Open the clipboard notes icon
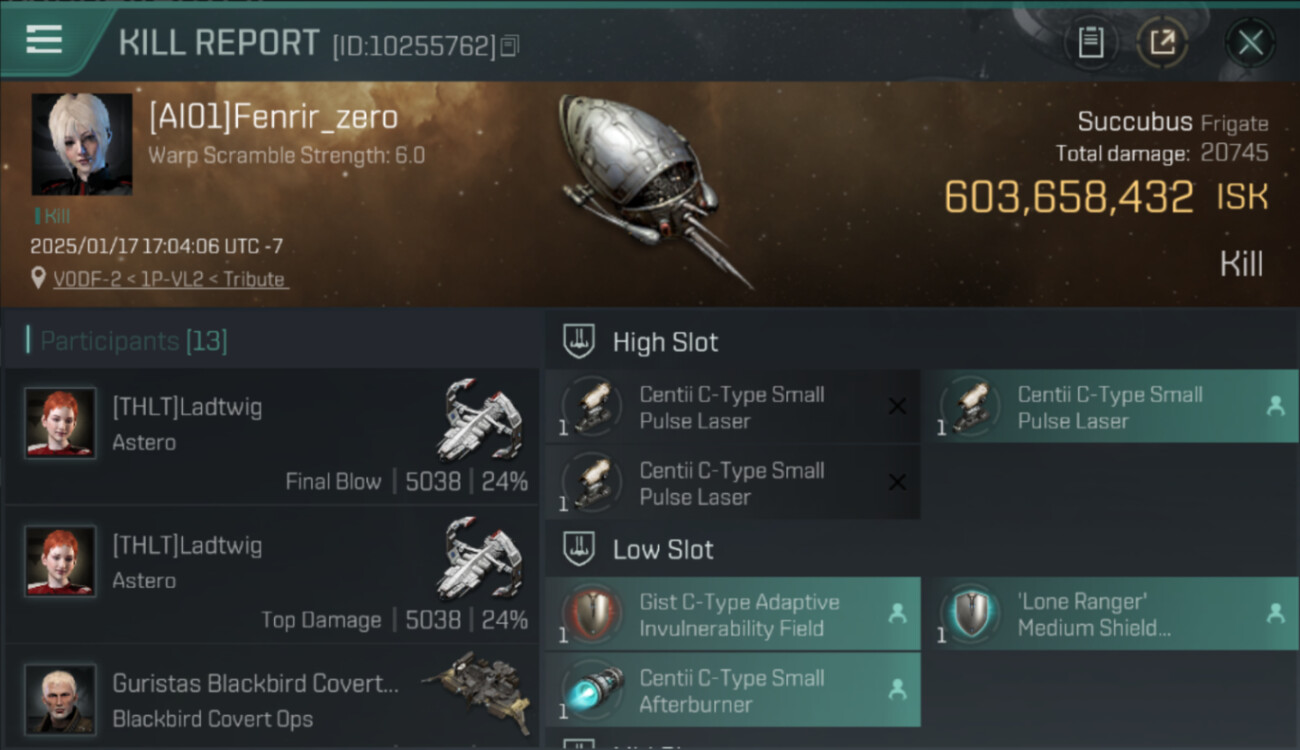Image resolution: width=1300 pixels, height=750 pixels. (x=1090, y=43)
